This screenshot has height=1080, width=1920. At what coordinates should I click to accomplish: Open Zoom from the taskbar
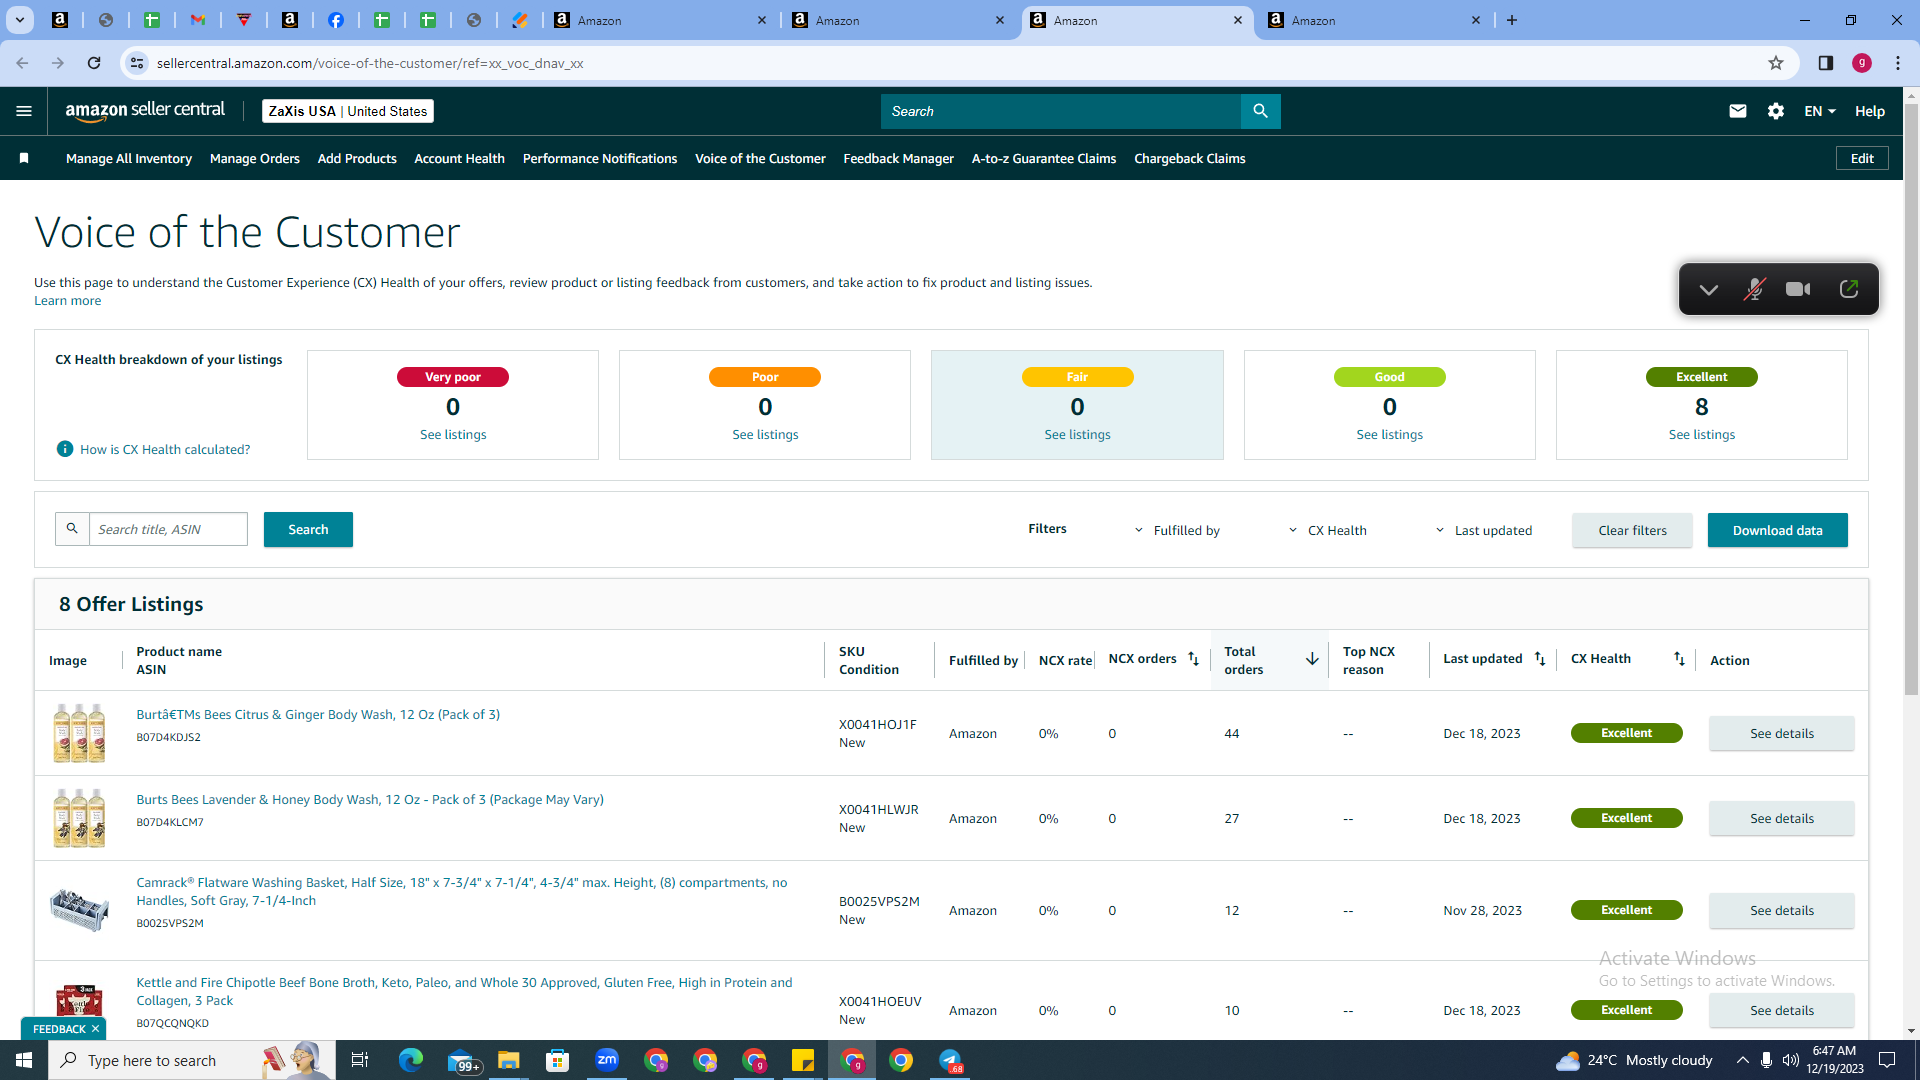(x=607, y=1060)
